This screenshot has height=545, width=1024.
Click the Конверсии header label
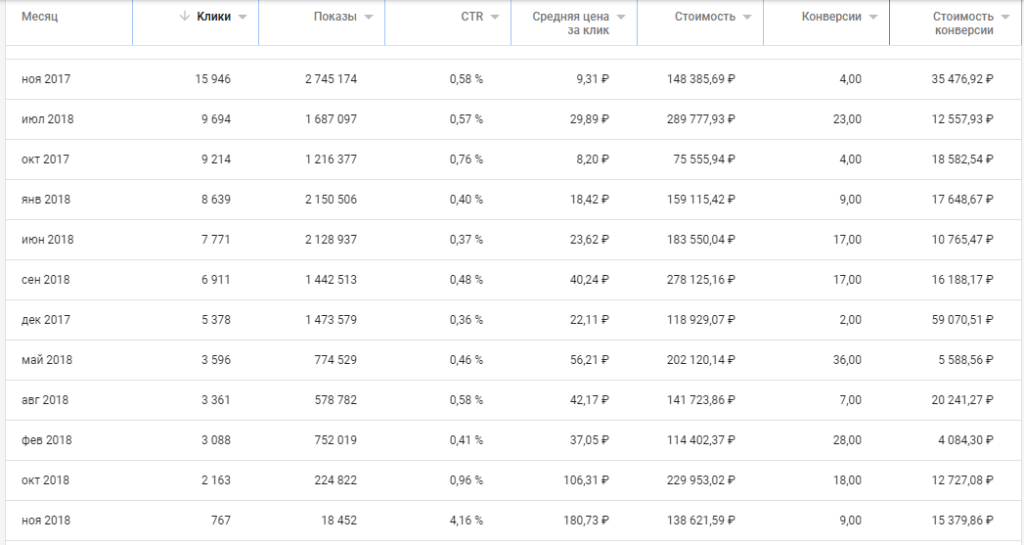coord(832,17)
